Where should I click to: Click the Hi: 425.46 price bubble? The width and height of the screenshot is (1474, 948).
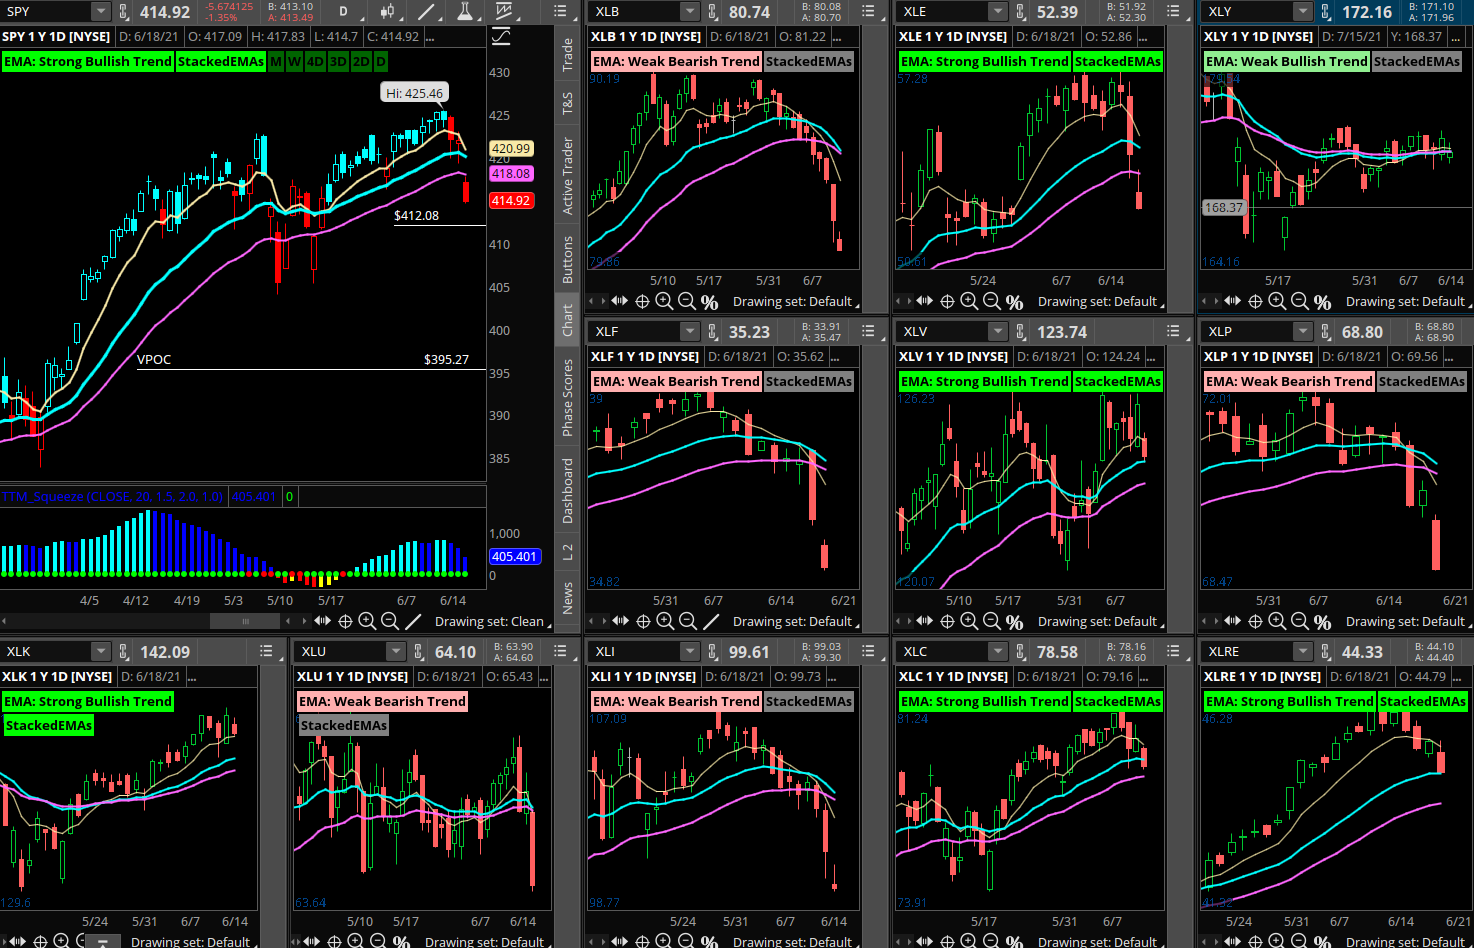pyautogui.click(x=415, y=93)
